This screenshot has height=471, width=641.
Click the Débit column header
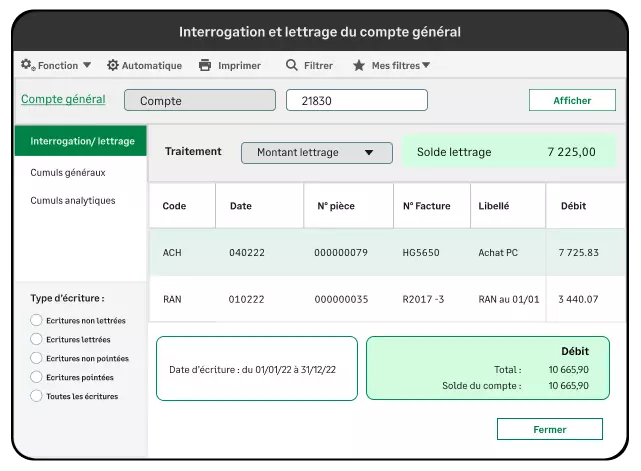[585, 206]
